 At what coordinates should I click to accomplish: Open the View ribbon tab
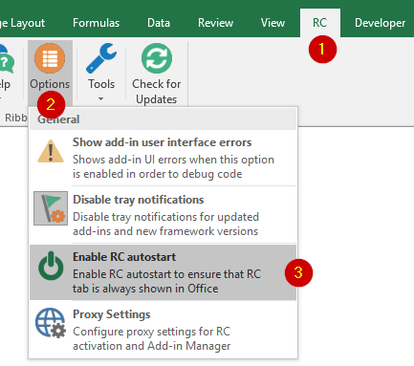pyautogui.click(x=273, y=23)
